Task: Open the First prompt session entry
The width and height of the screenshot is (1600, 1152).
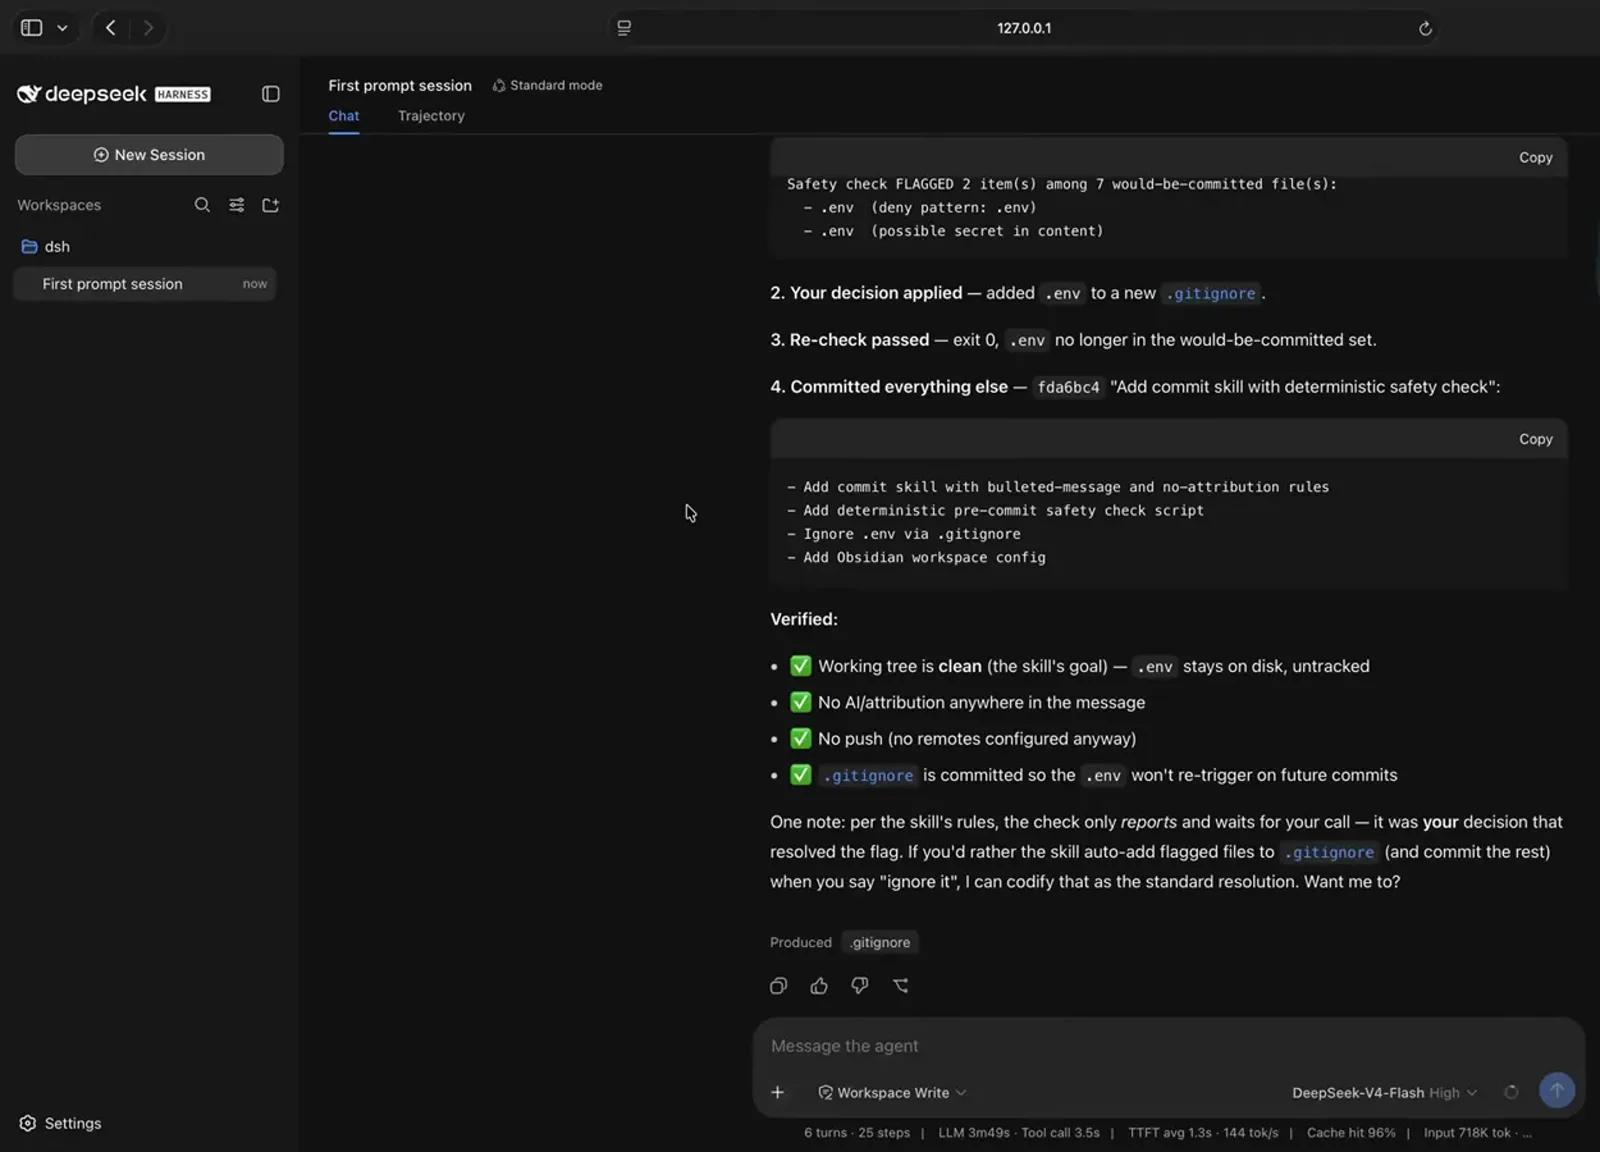Action: point(145,284)
